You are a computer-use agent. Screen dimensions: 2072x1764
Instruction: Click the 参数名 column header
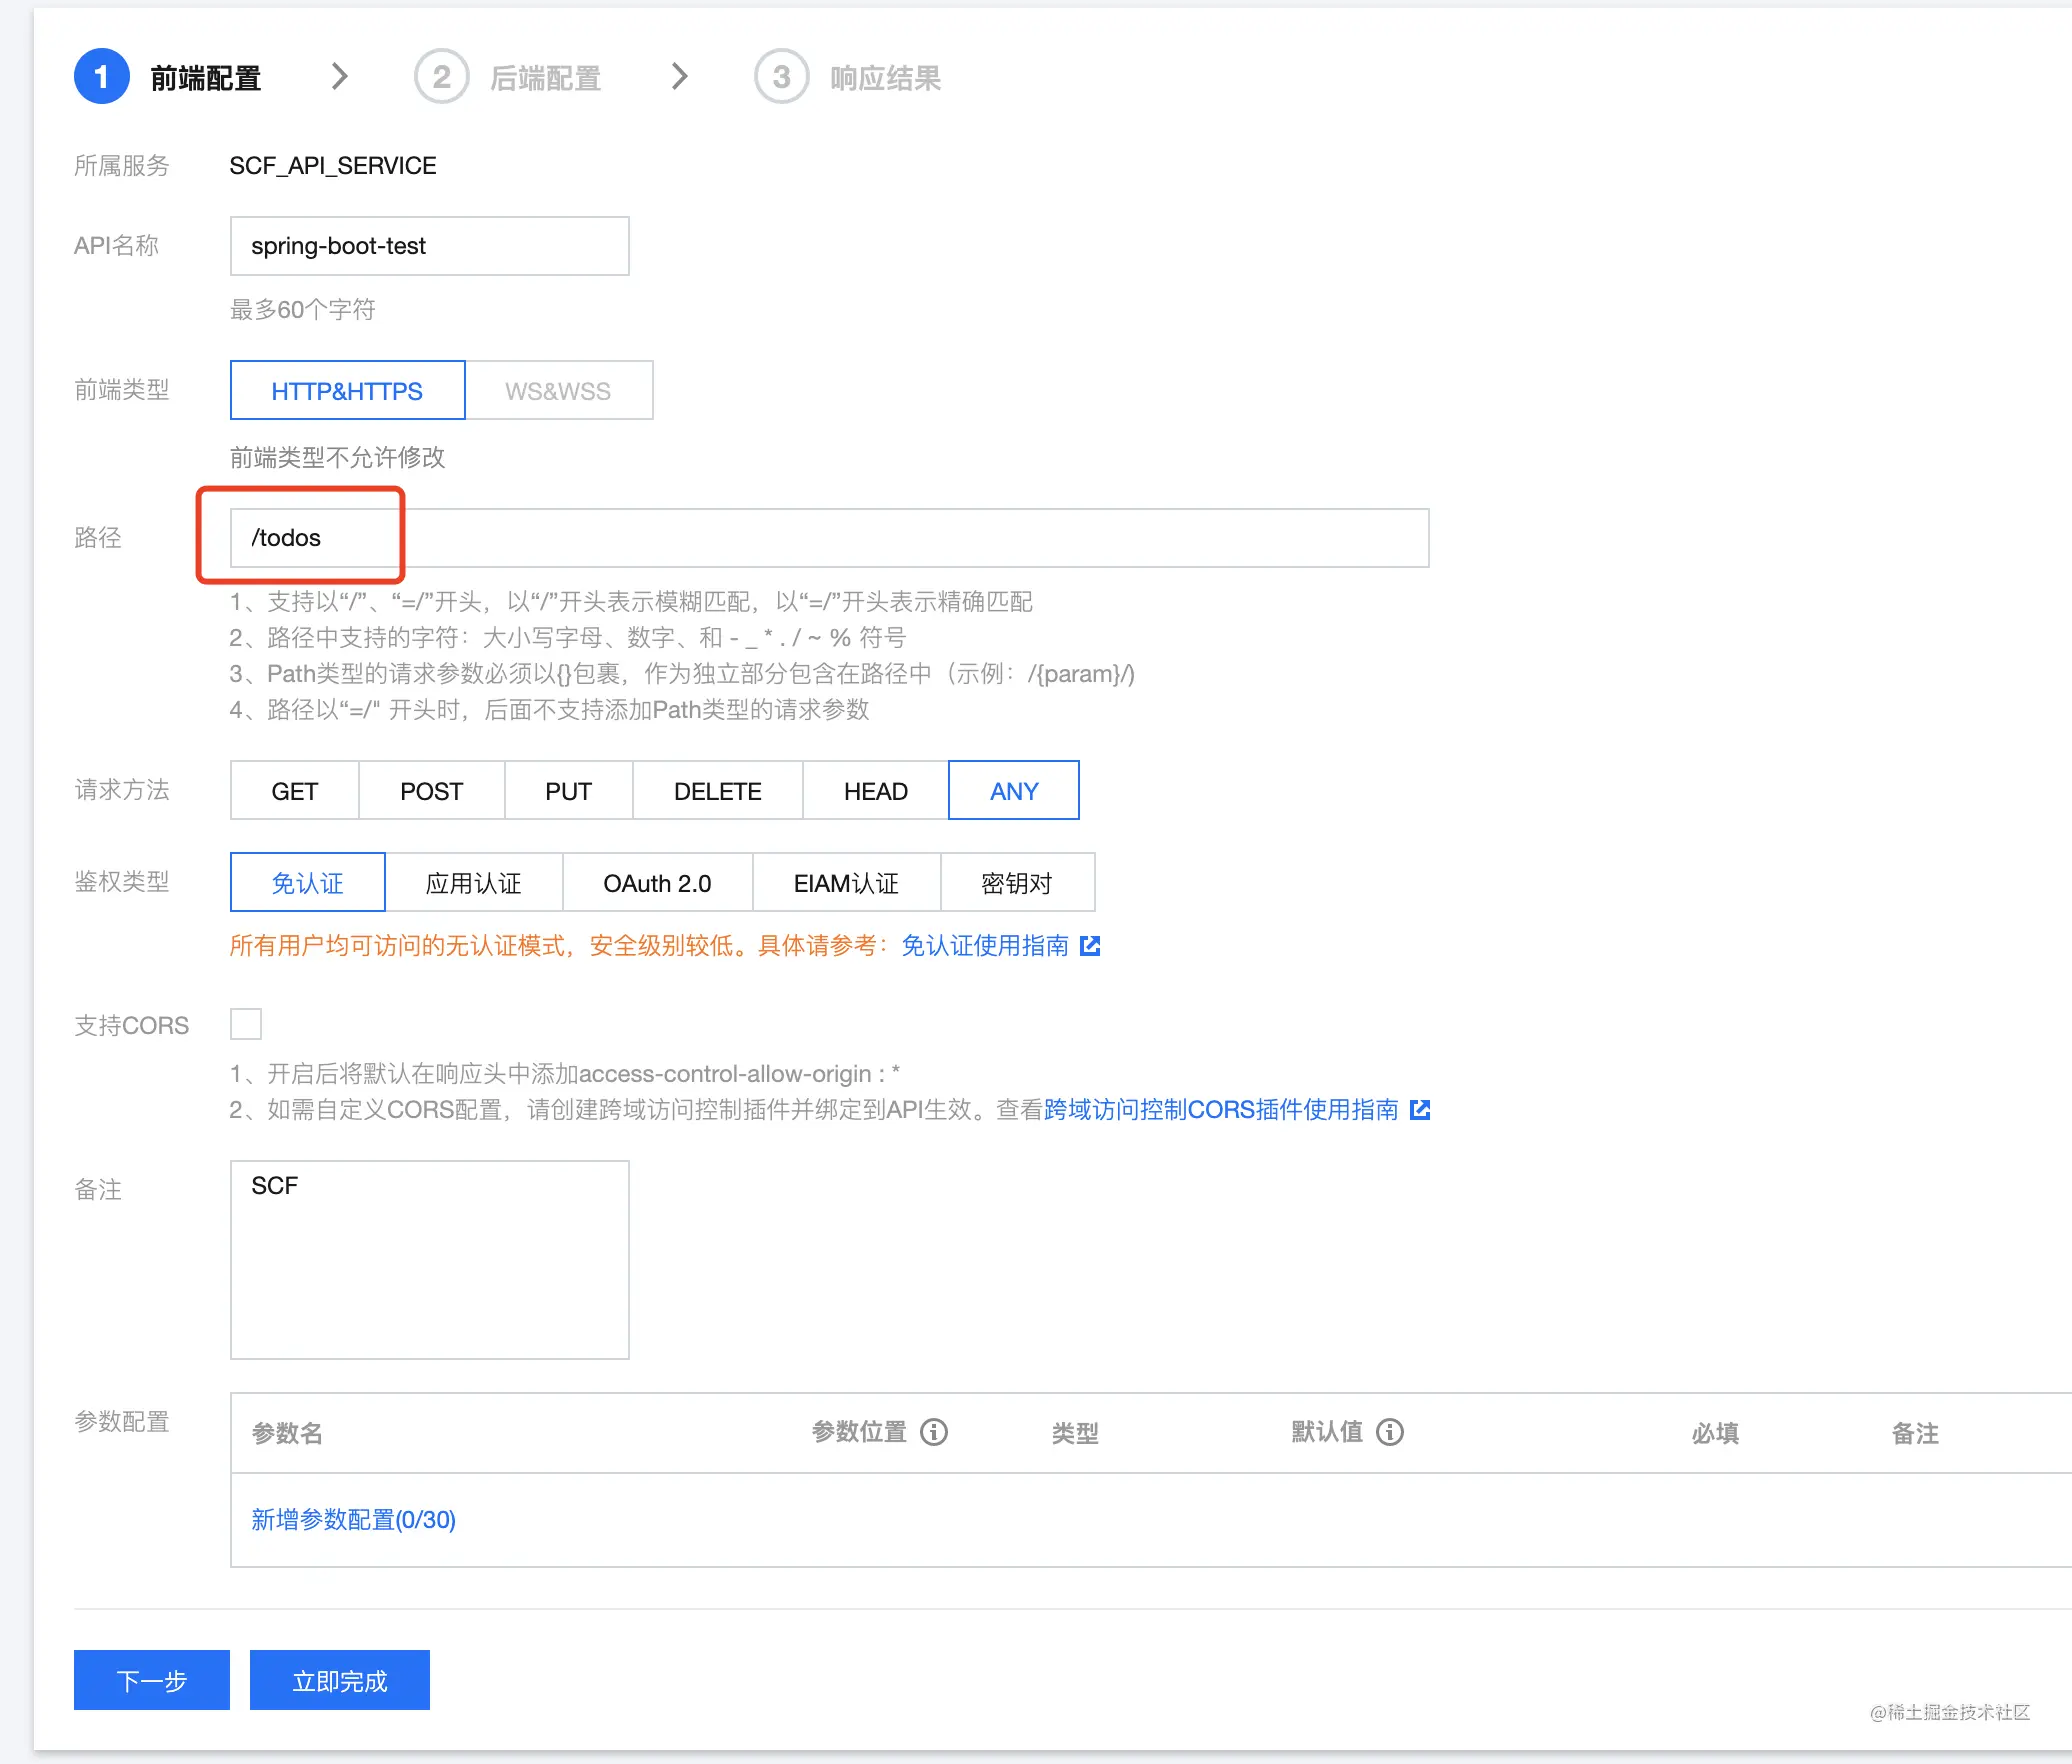point(288,1433)
